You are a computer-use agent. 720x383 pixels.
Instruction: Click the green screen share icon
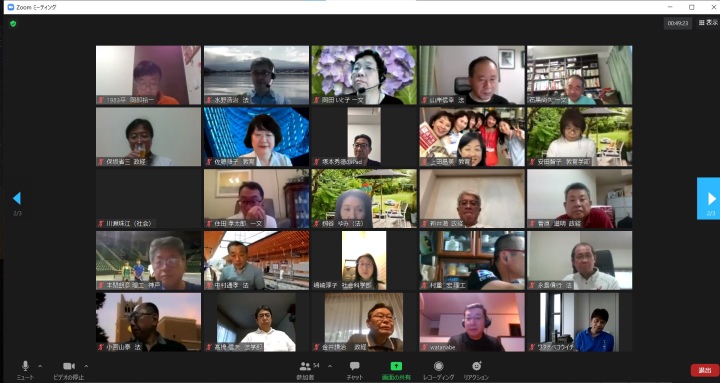(x=396, y=366)
